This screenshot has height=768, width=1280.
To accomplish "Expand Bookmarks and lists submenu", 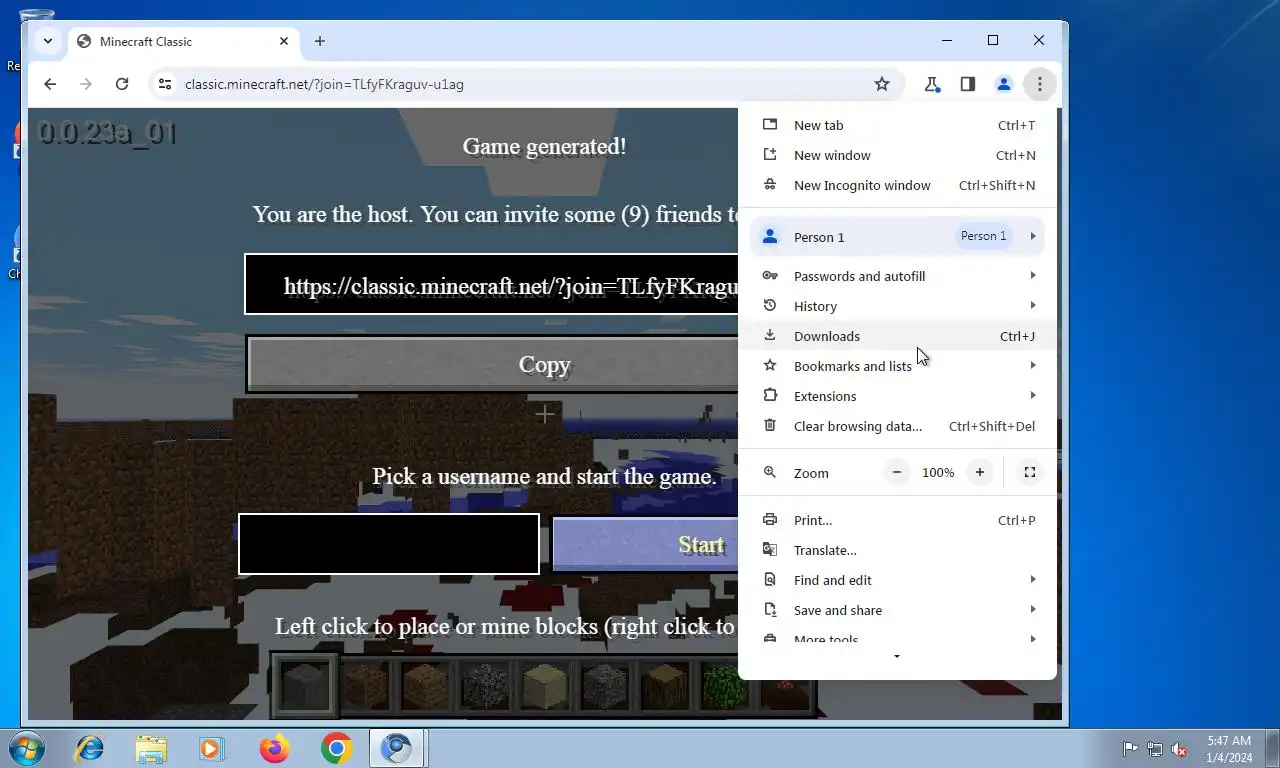I will point(897,366).
